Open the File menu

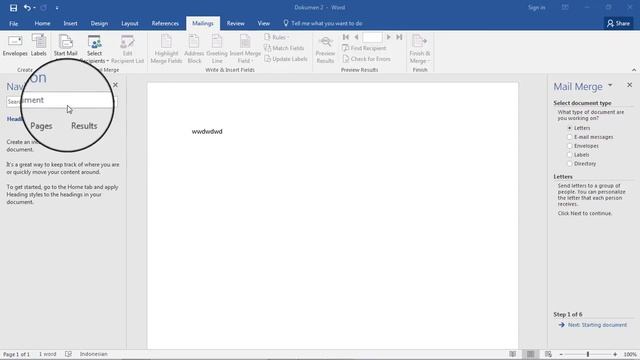click(x=13, y=23)
